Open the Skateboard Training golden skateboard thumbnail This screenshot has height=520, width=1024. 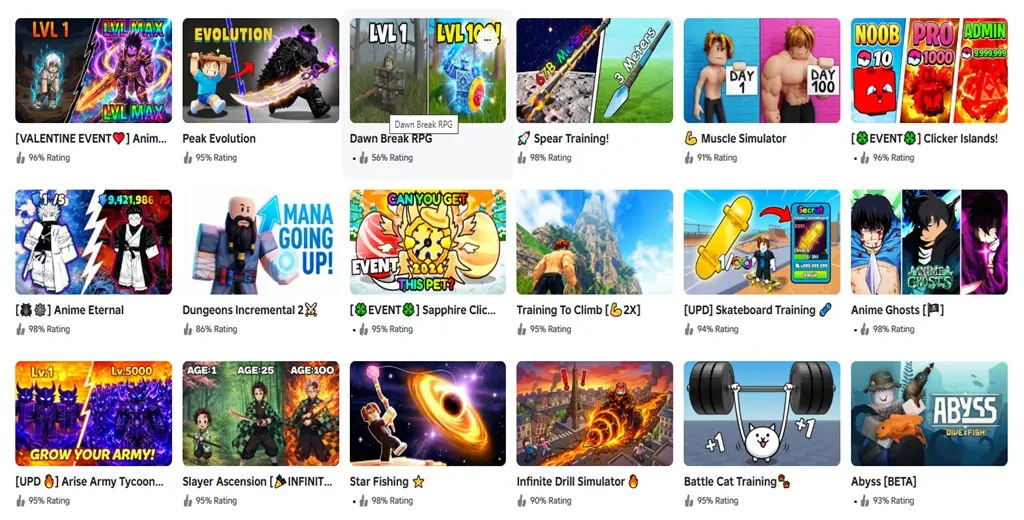(x=761, y=242)
